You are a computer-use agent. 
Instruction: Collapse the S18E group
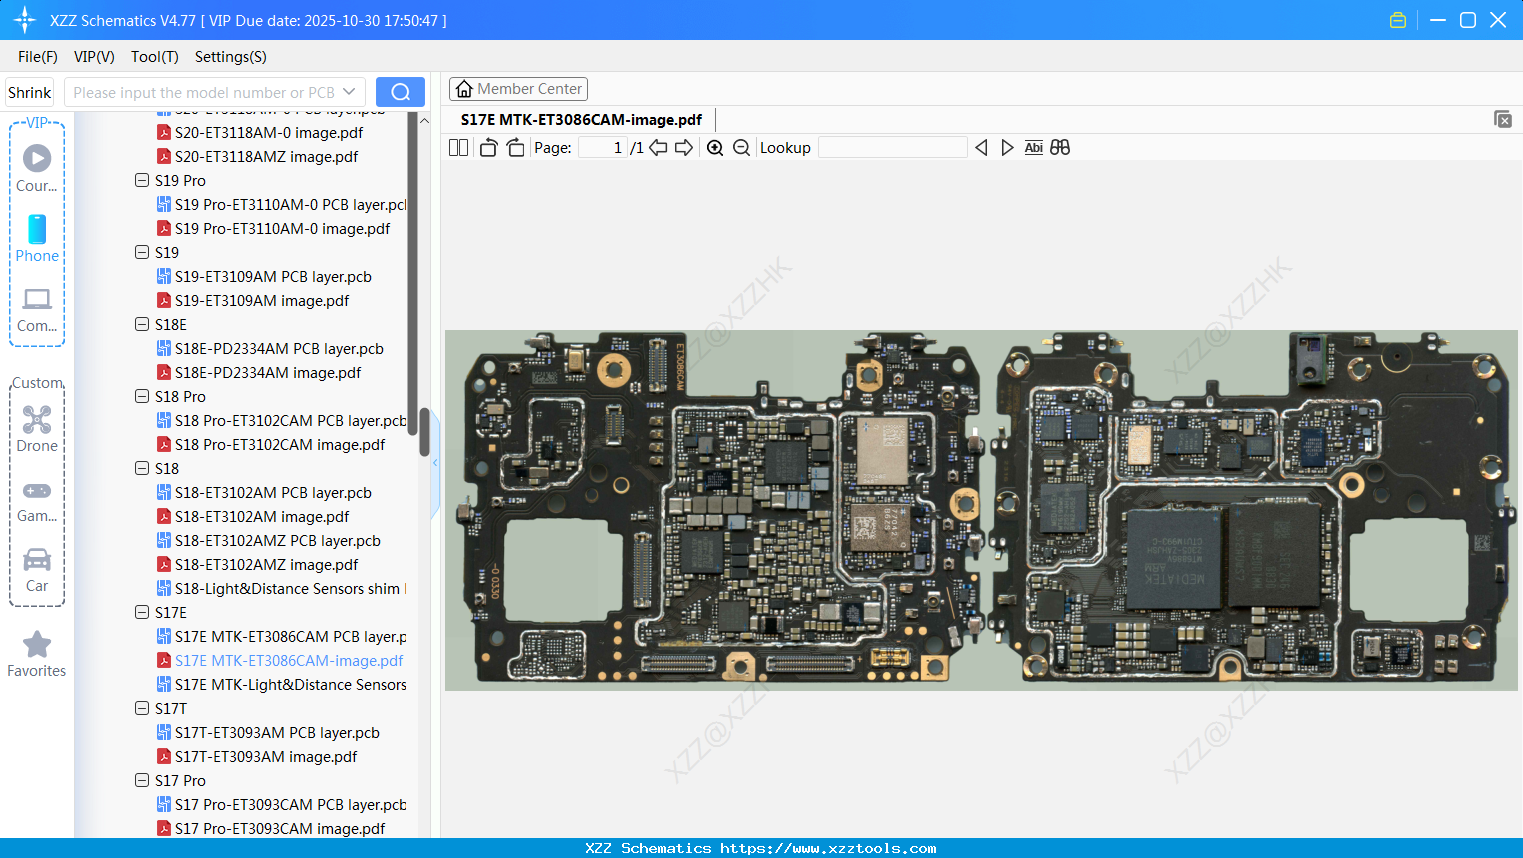[142, 324]
